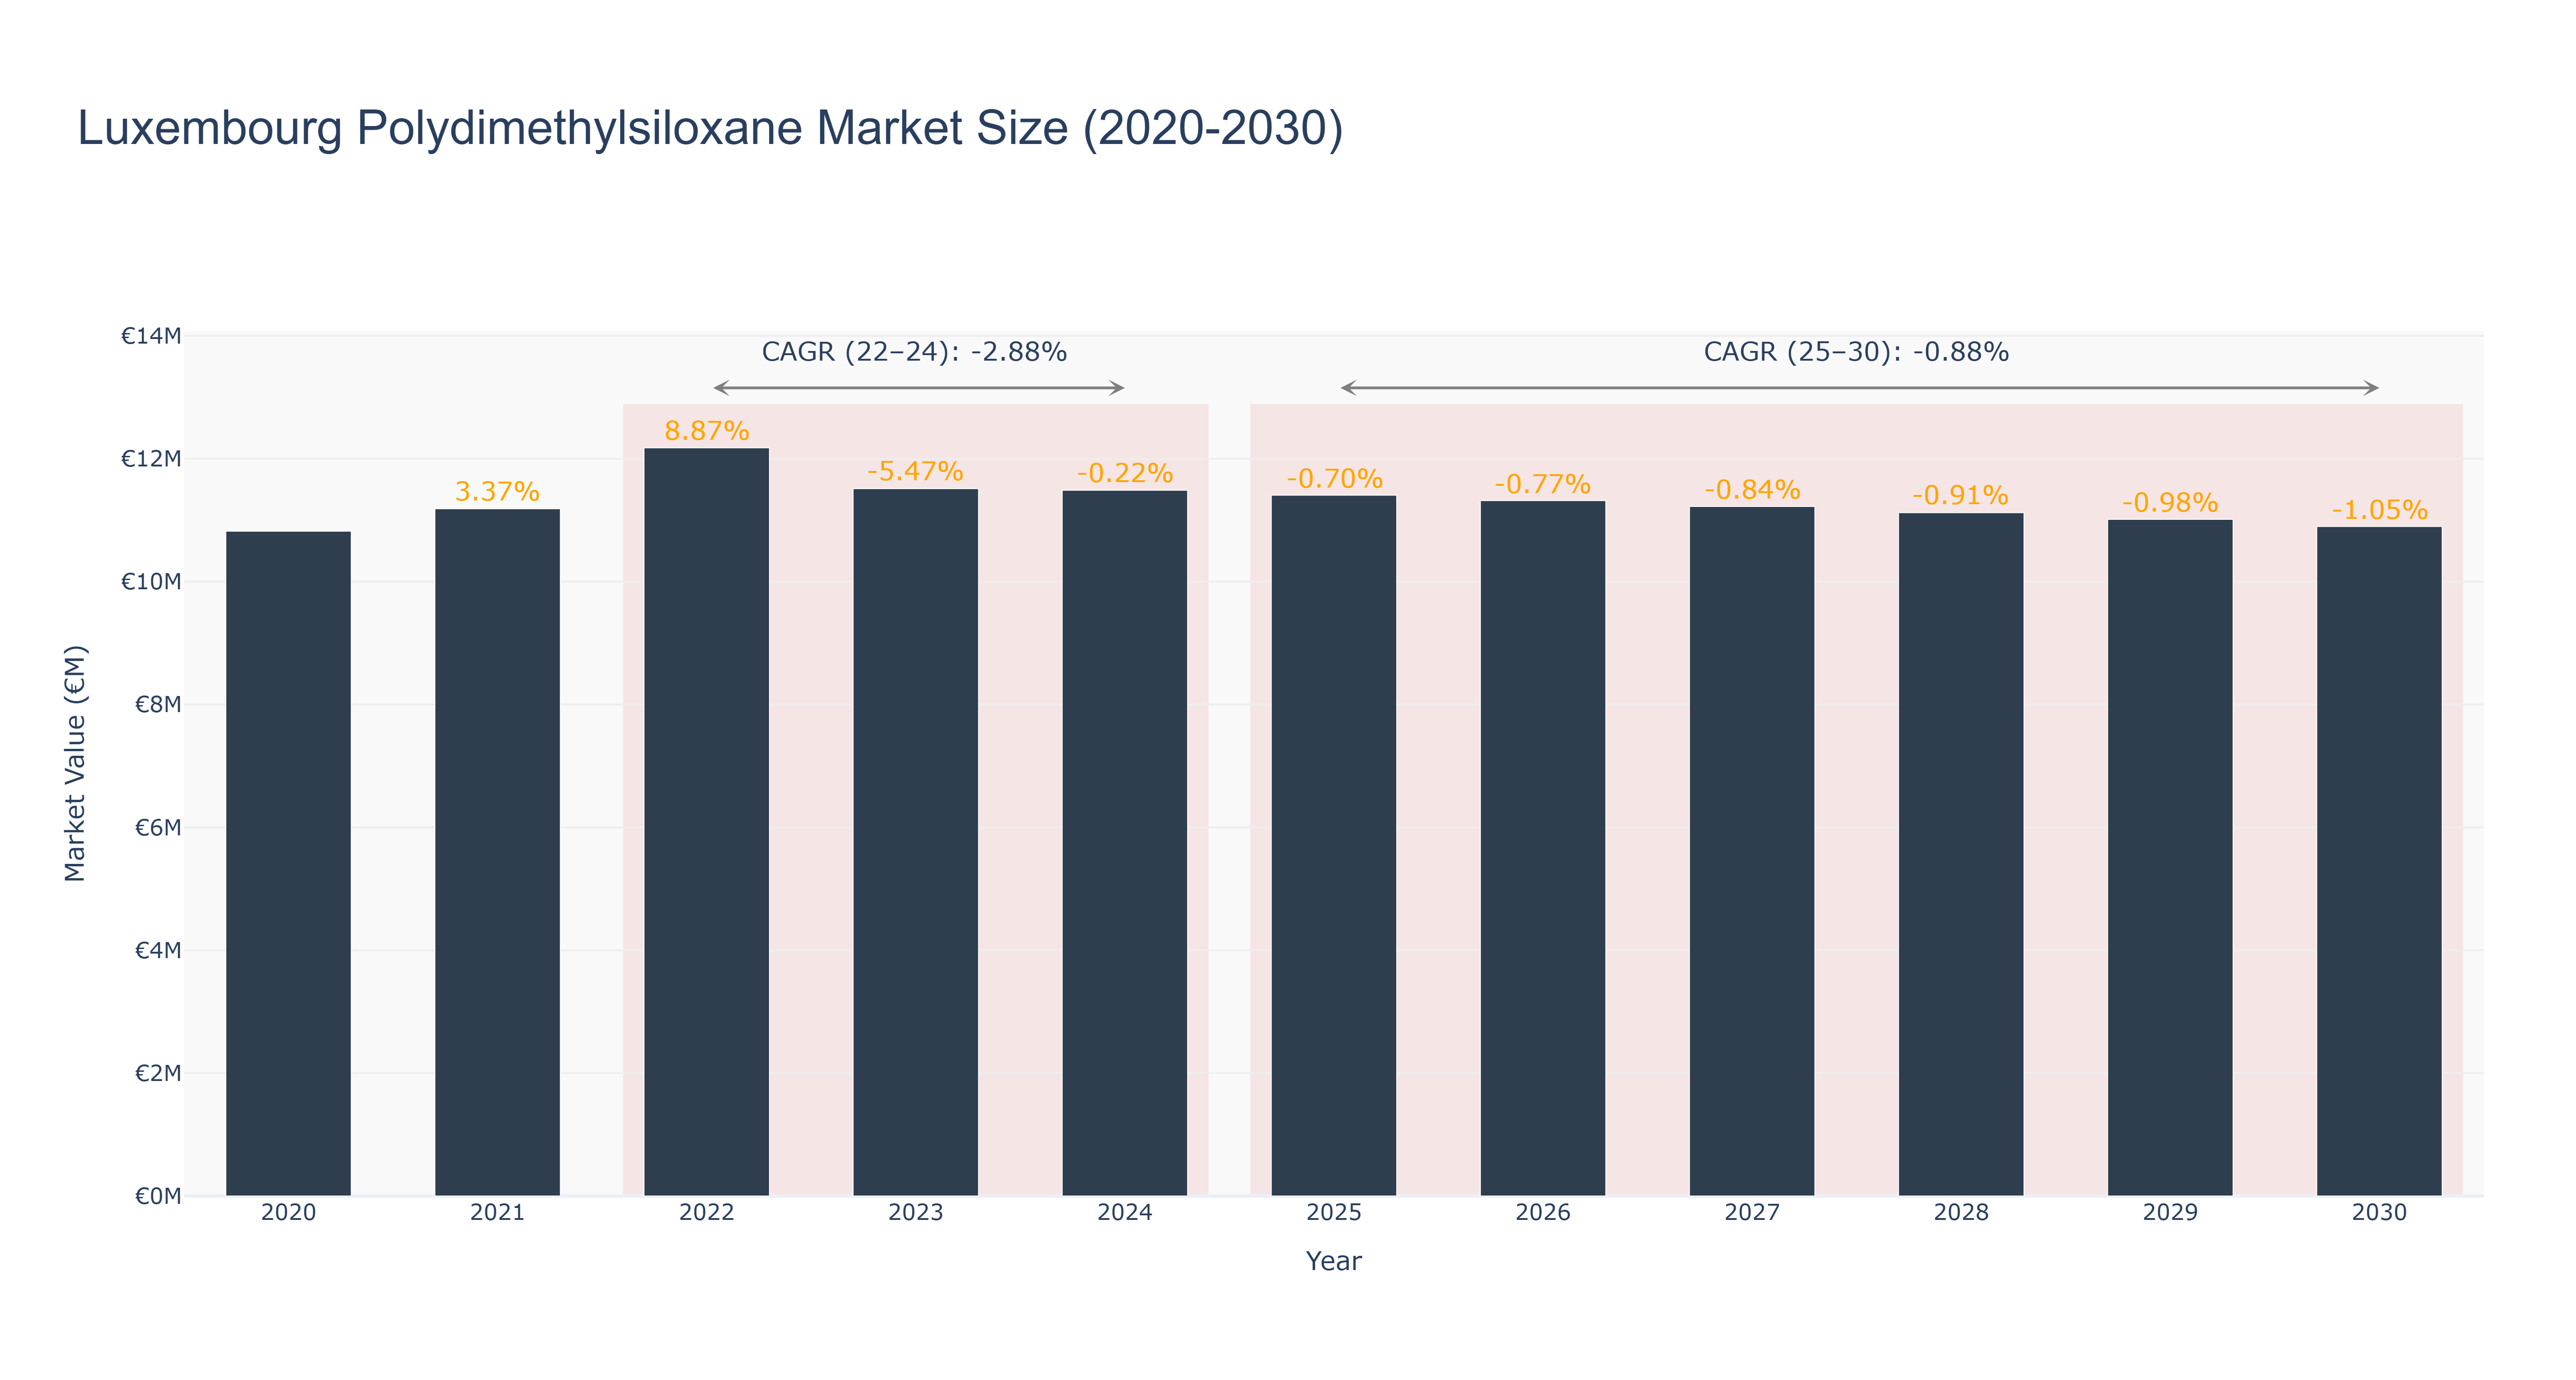Click the -0.91% growth label
2576x1380 pixels.
coord(1960,496)
